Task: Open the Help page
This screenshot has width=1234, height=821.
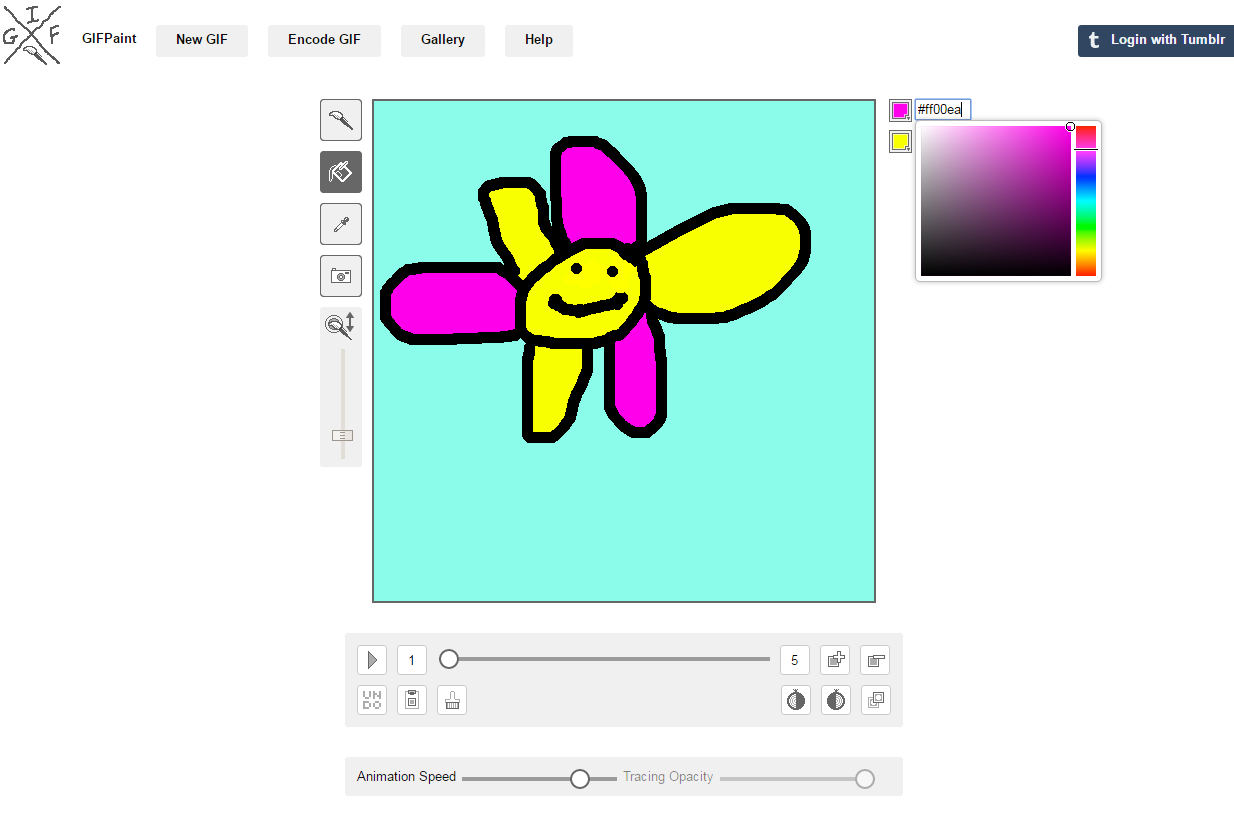Action: [x=539, y=40]
